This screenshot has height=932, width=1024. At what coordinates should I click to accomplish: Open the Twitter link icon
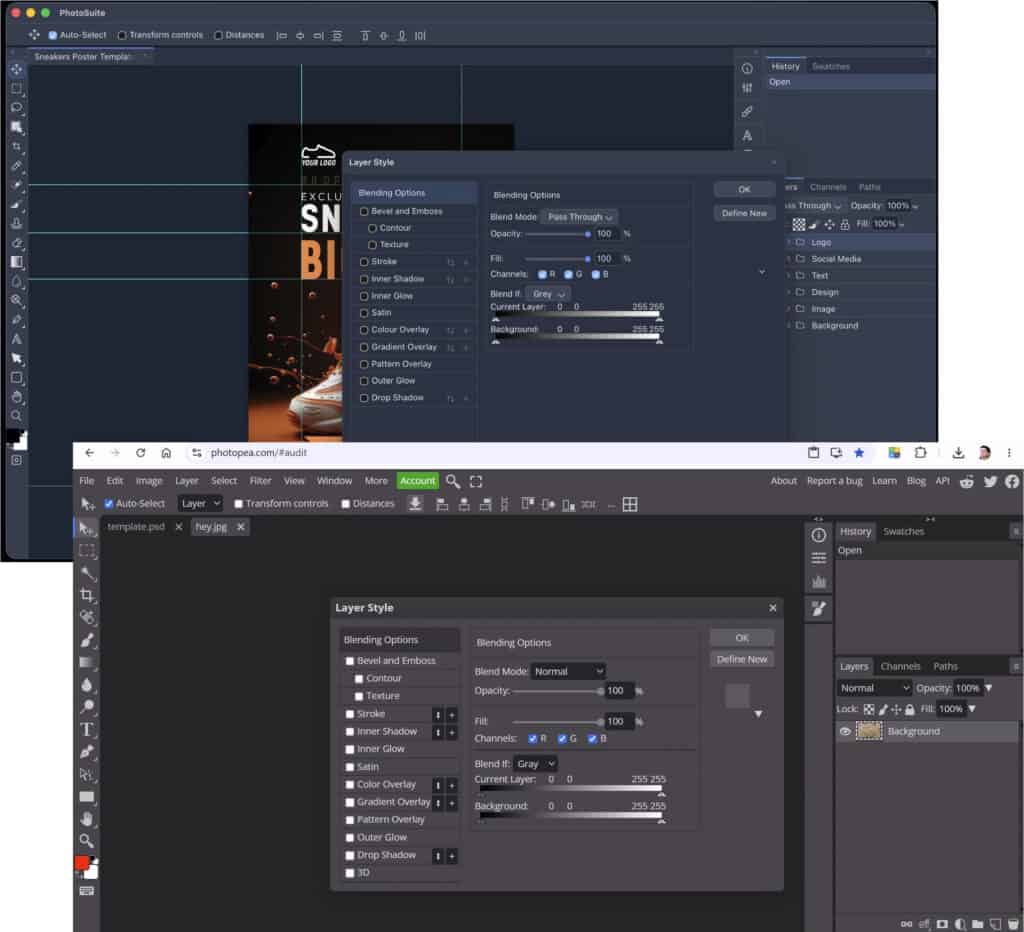tap(991, 481)
